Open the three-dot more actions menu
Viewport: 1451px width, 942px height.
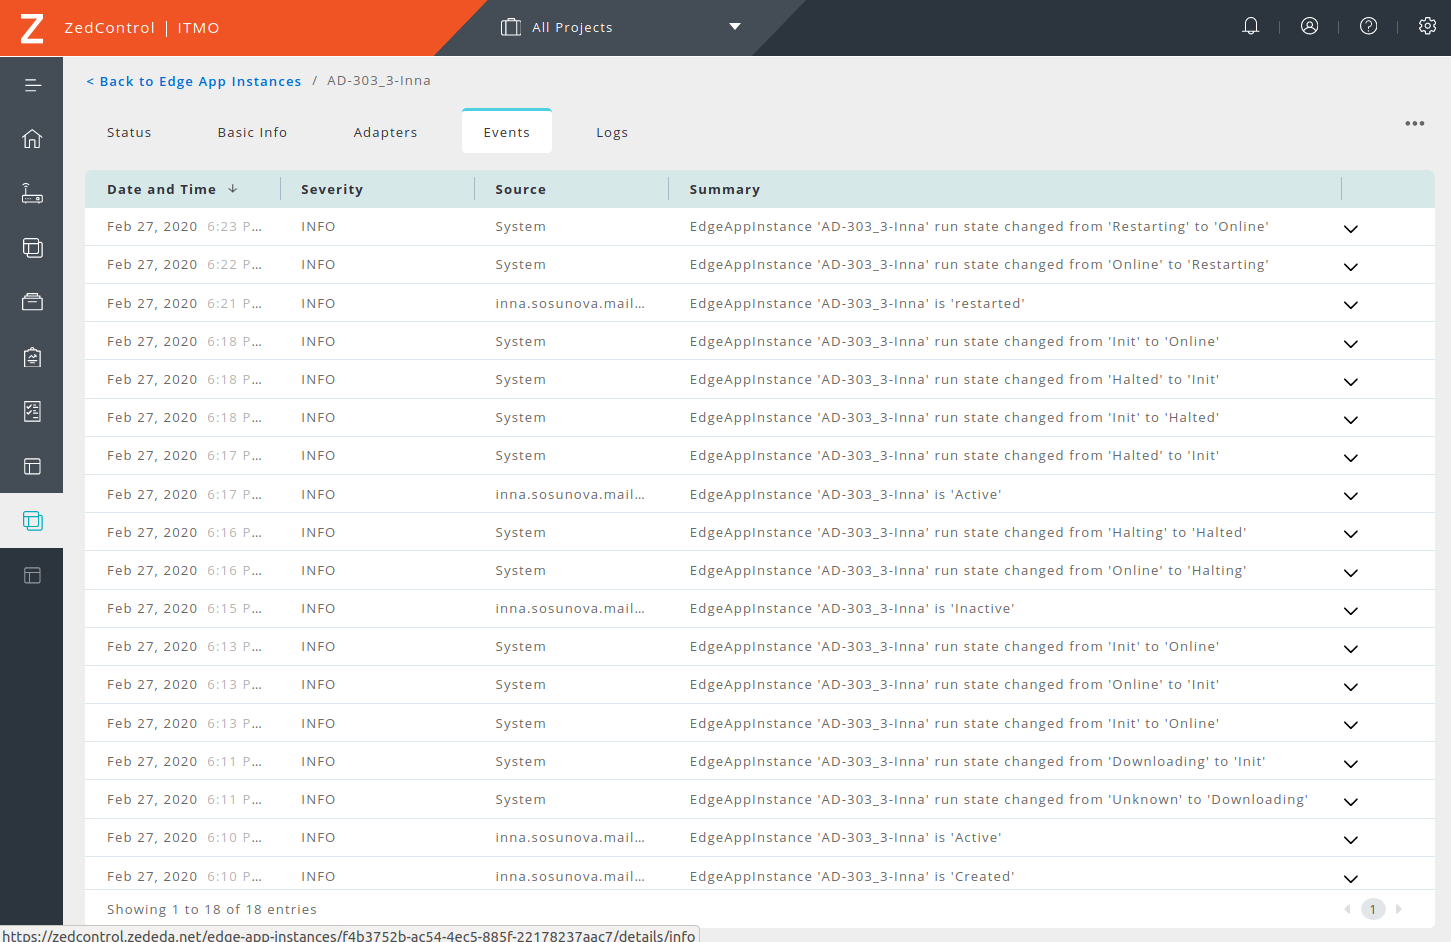(x=1414, y=124)
